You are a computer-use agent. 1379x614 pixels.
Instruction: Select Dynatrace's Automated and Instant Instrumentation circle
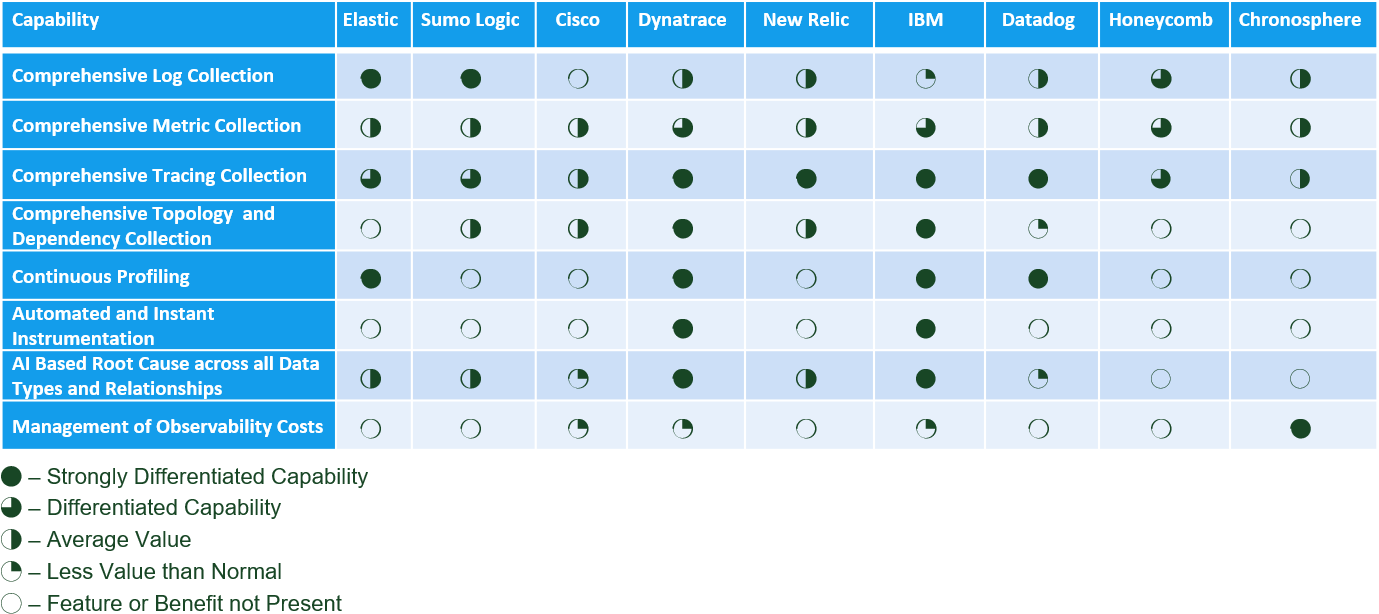[x=683, y=328]
